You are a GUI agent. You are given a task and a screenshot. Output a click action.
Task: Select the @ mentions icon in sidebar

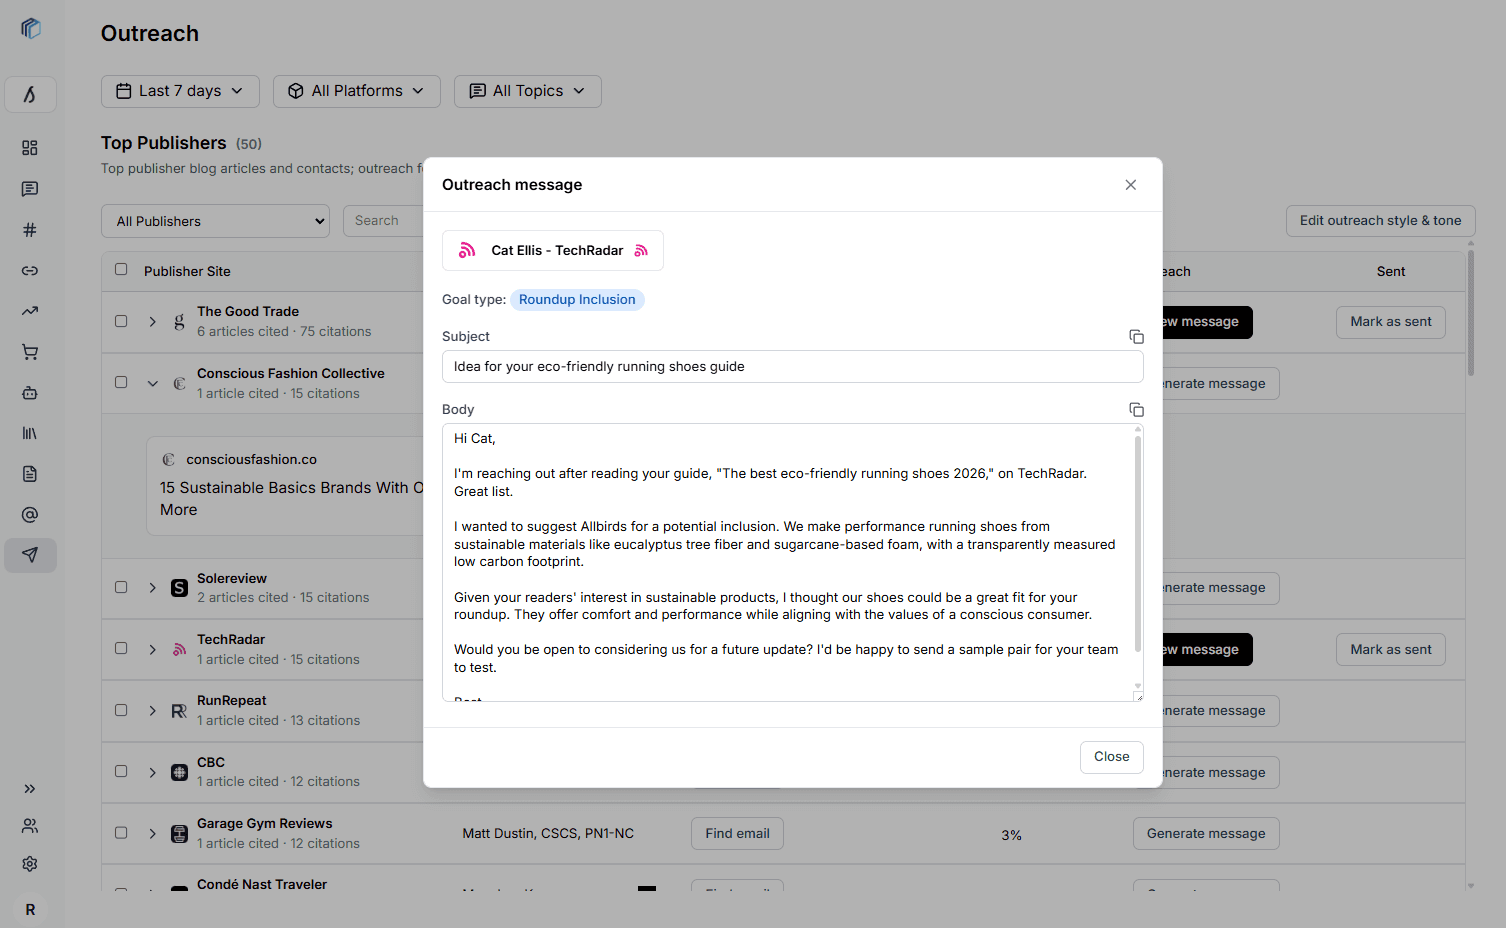[x=29, y=515]
